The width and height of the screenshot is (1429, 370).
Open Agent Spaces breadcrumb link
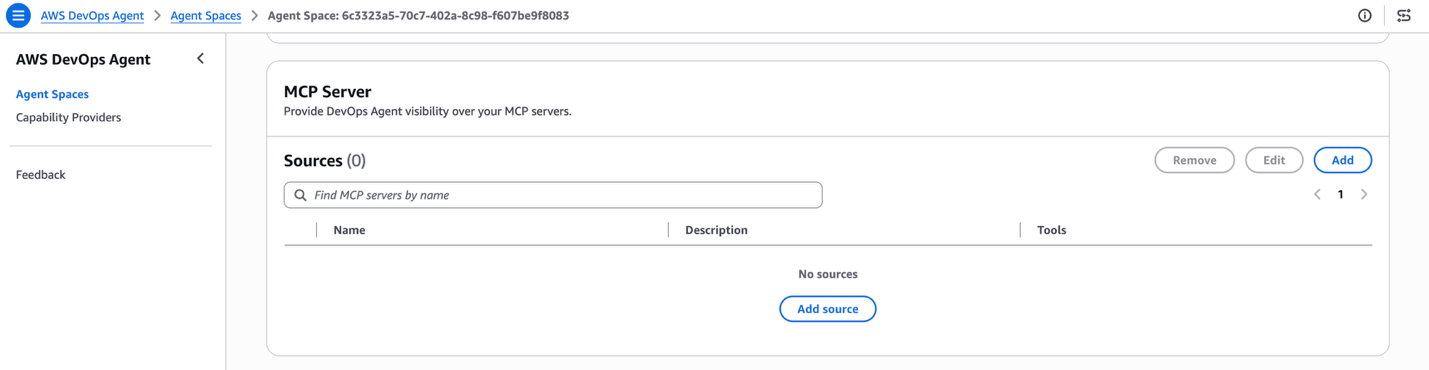pyautogui.click(x=206, y=16)
